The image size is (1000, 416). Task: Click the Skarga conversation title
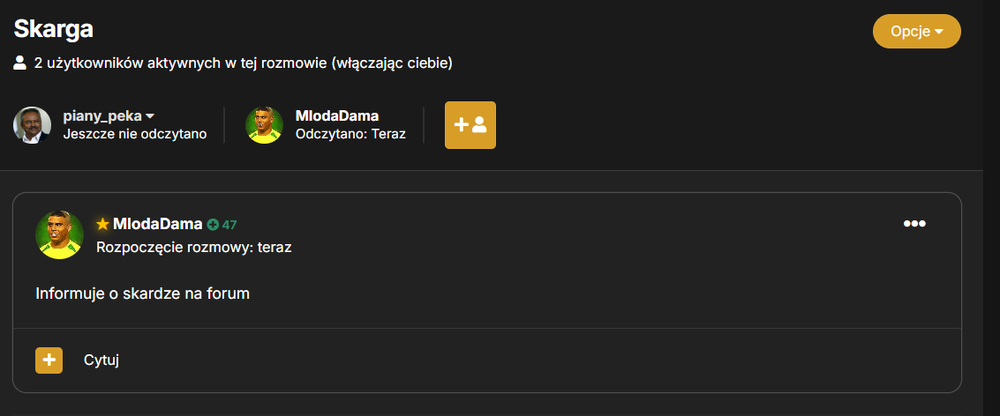(x=54, y=29)
